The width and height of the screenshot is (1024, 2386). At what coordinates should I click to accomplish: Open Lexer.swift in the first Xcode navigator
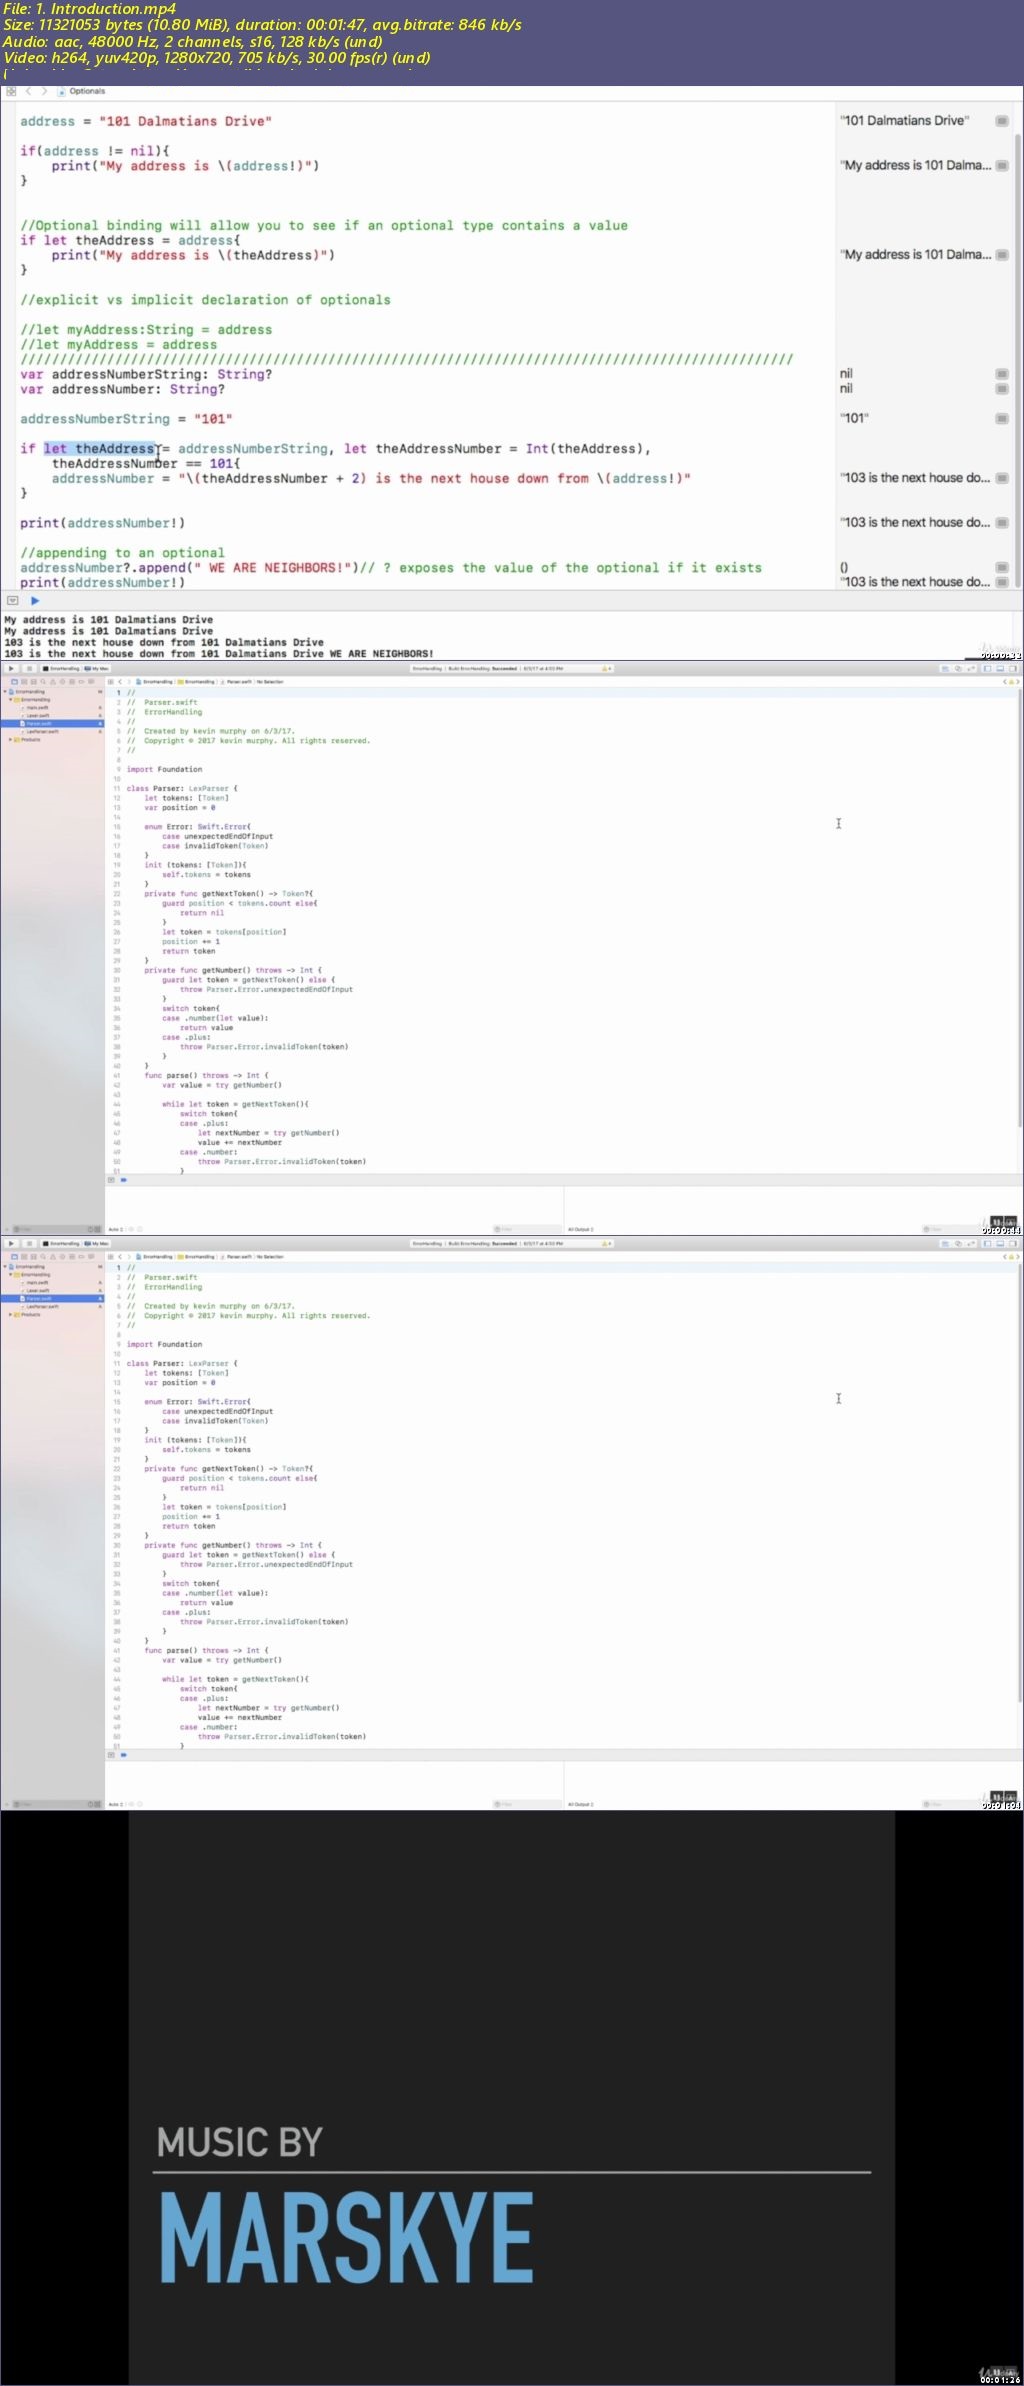38,715
